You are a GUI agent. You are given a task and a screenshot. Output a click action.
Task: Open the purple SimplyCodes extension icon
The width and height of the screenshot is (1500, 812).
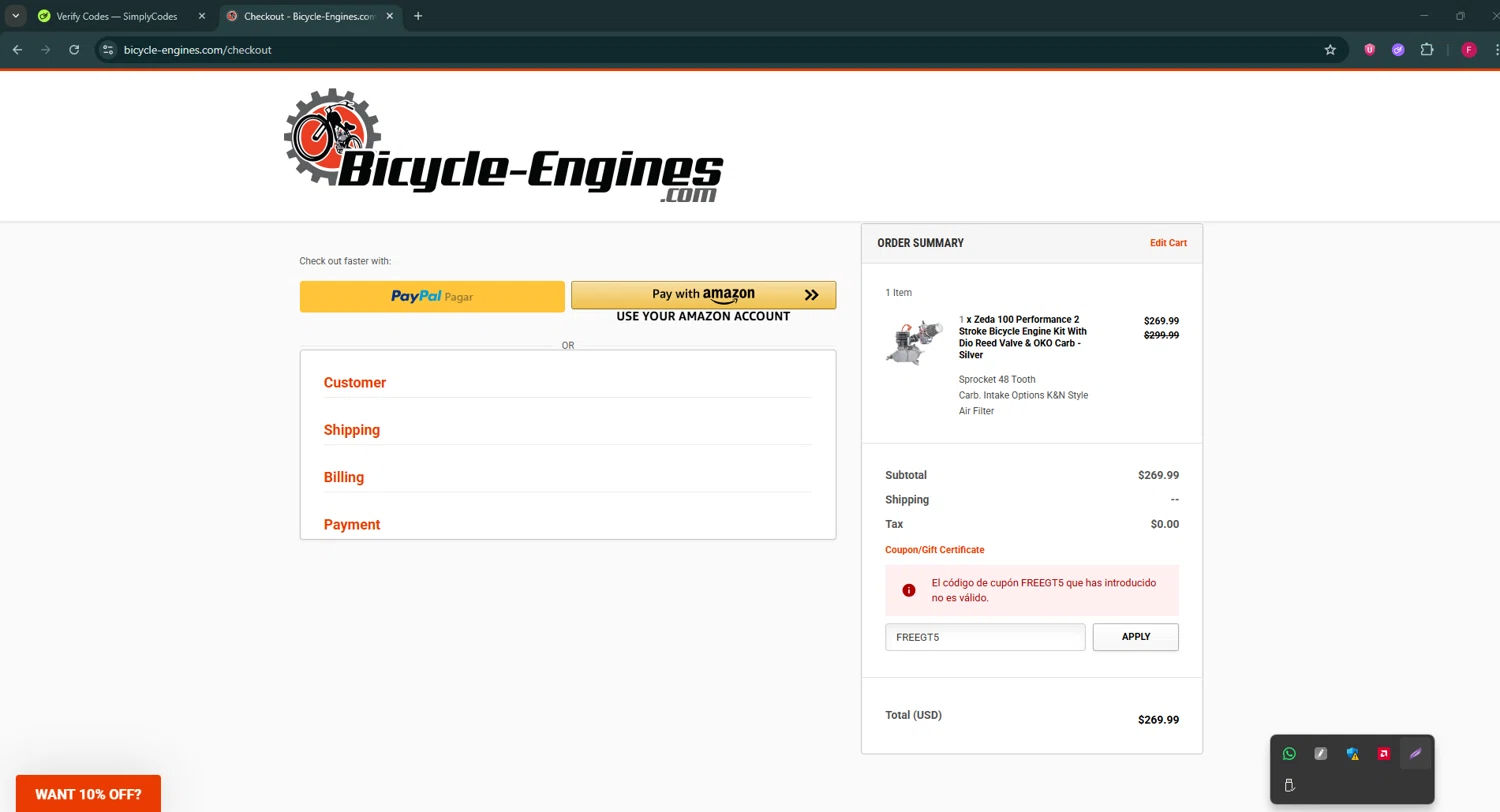[1398, 49]
